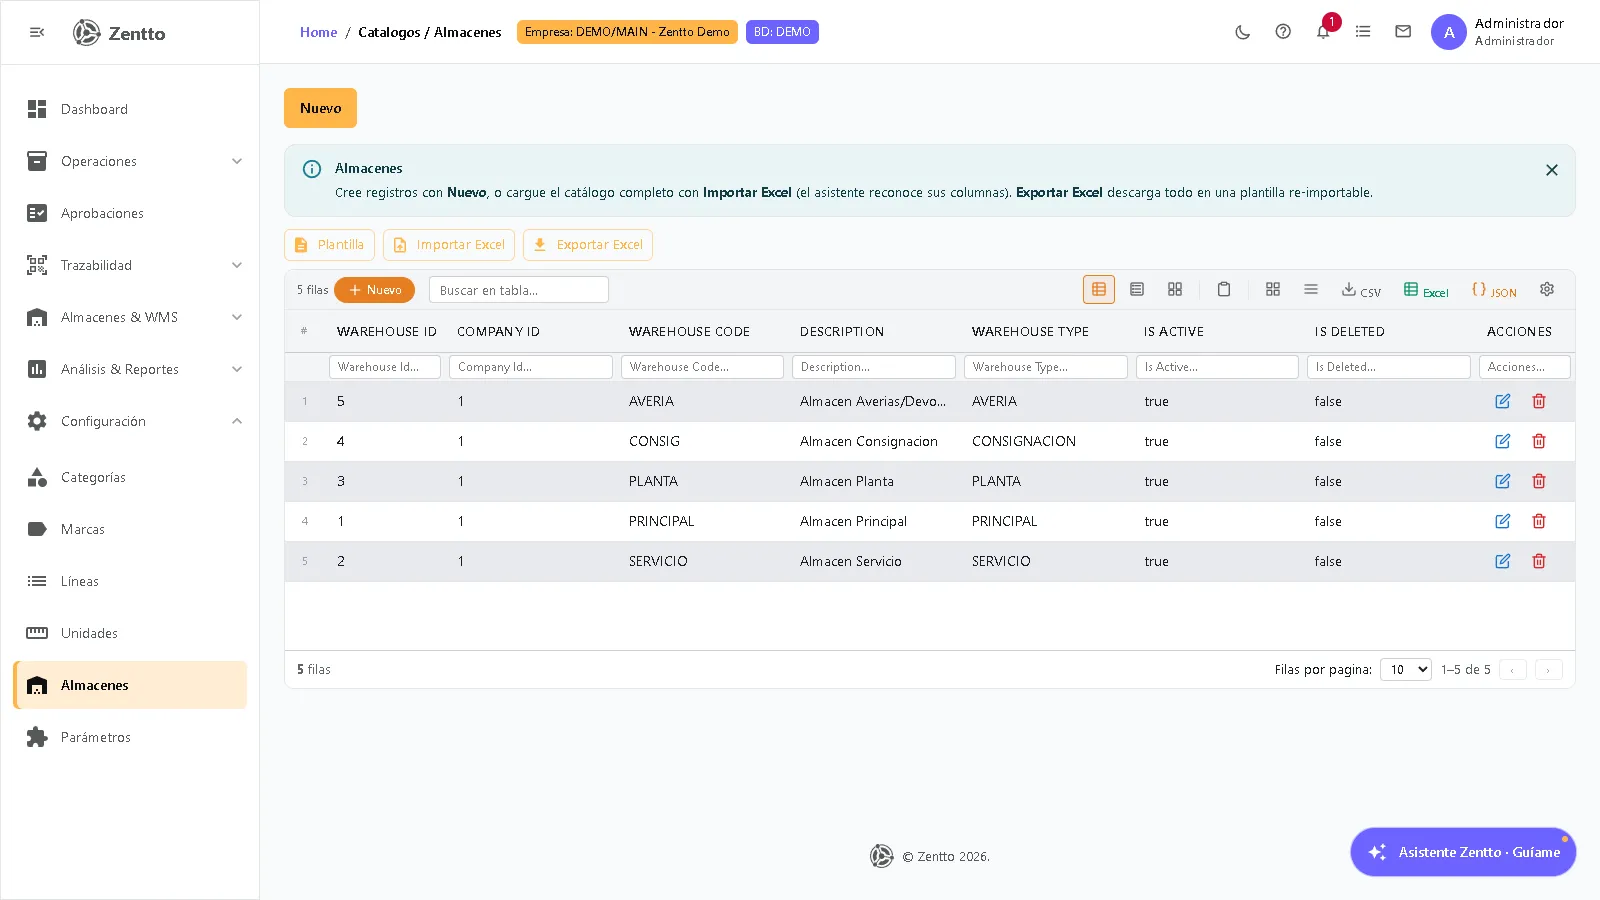Screen dimensions: 1600x900
Task: Expand the Almacenes & WMS menu
Action: [130, 317]
